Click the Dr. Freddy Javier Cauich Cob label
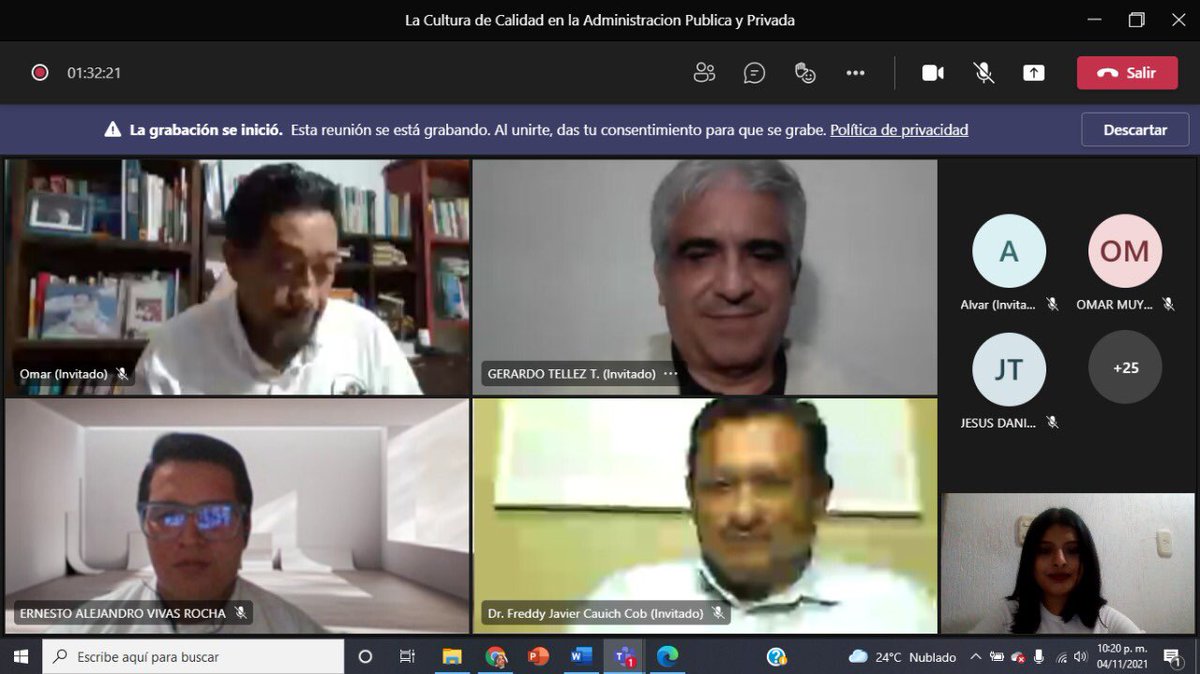The image size is (1200, 674). tap(595, 613)
